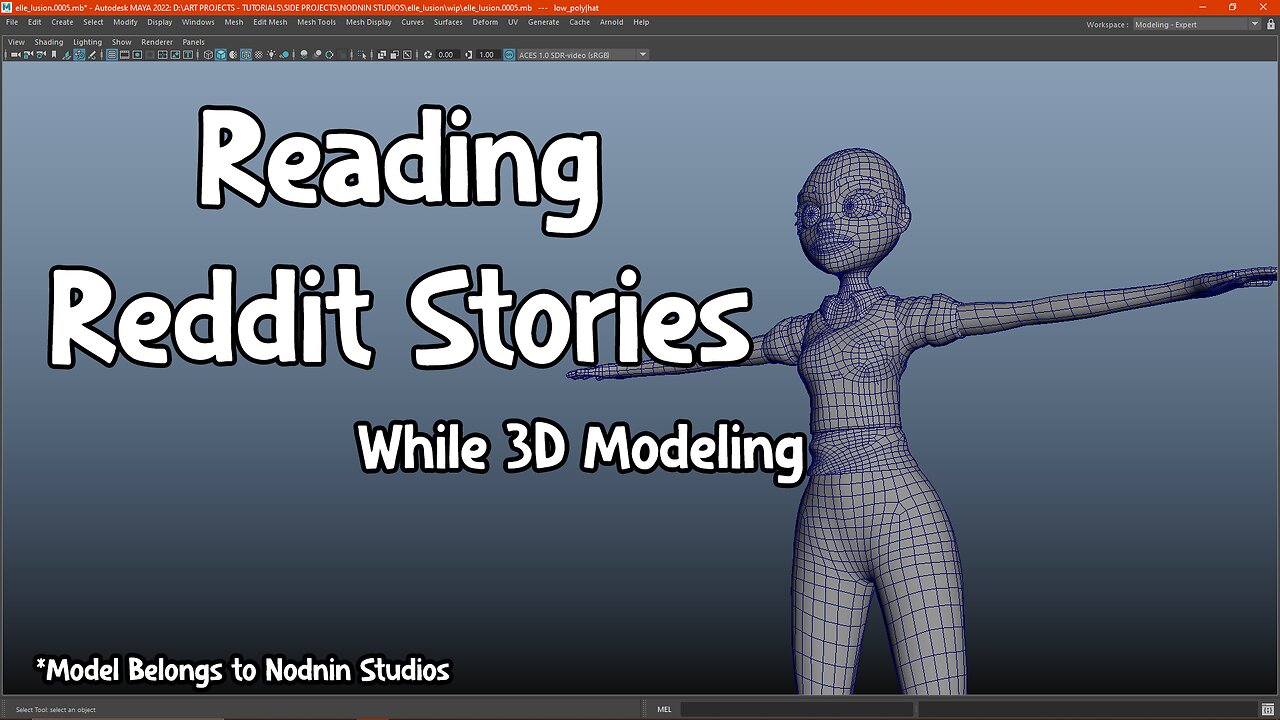Open the panel Renderer menu
Image resolution: width=1280 pixels, height=720 pixels.
tap(157, 42)
